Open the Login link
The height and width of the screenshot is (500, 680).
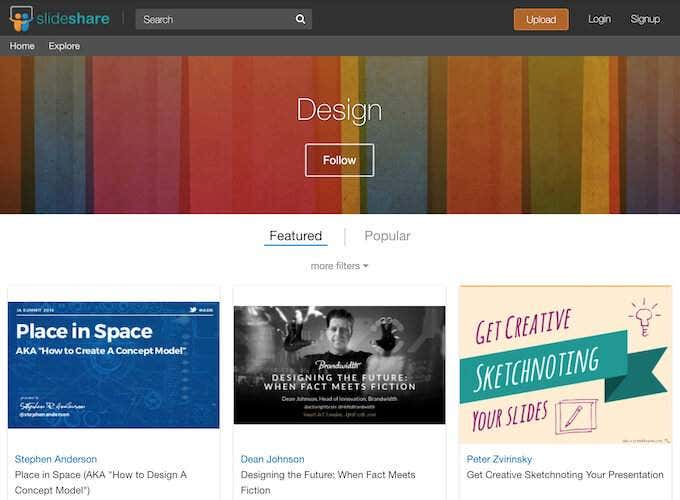click(599, 19)
